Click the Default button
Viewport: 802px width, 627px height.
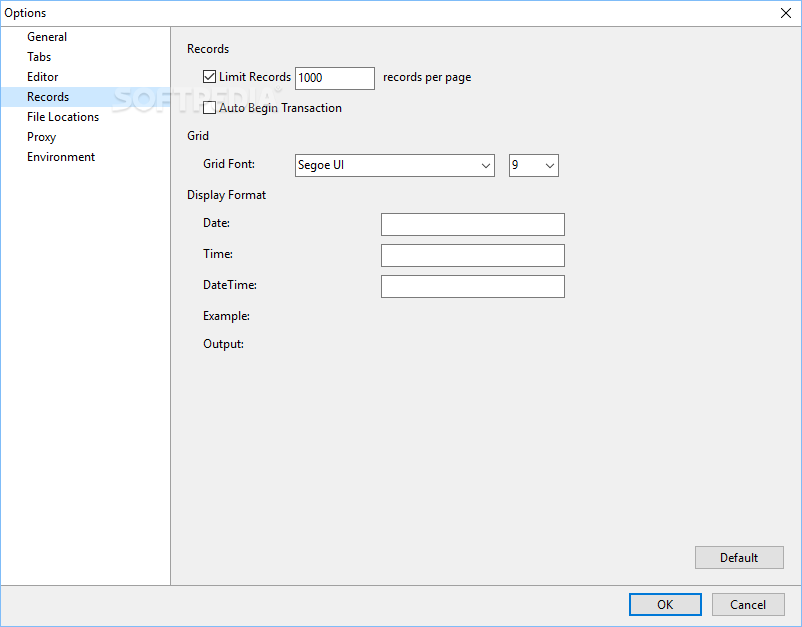click(739, 557)
